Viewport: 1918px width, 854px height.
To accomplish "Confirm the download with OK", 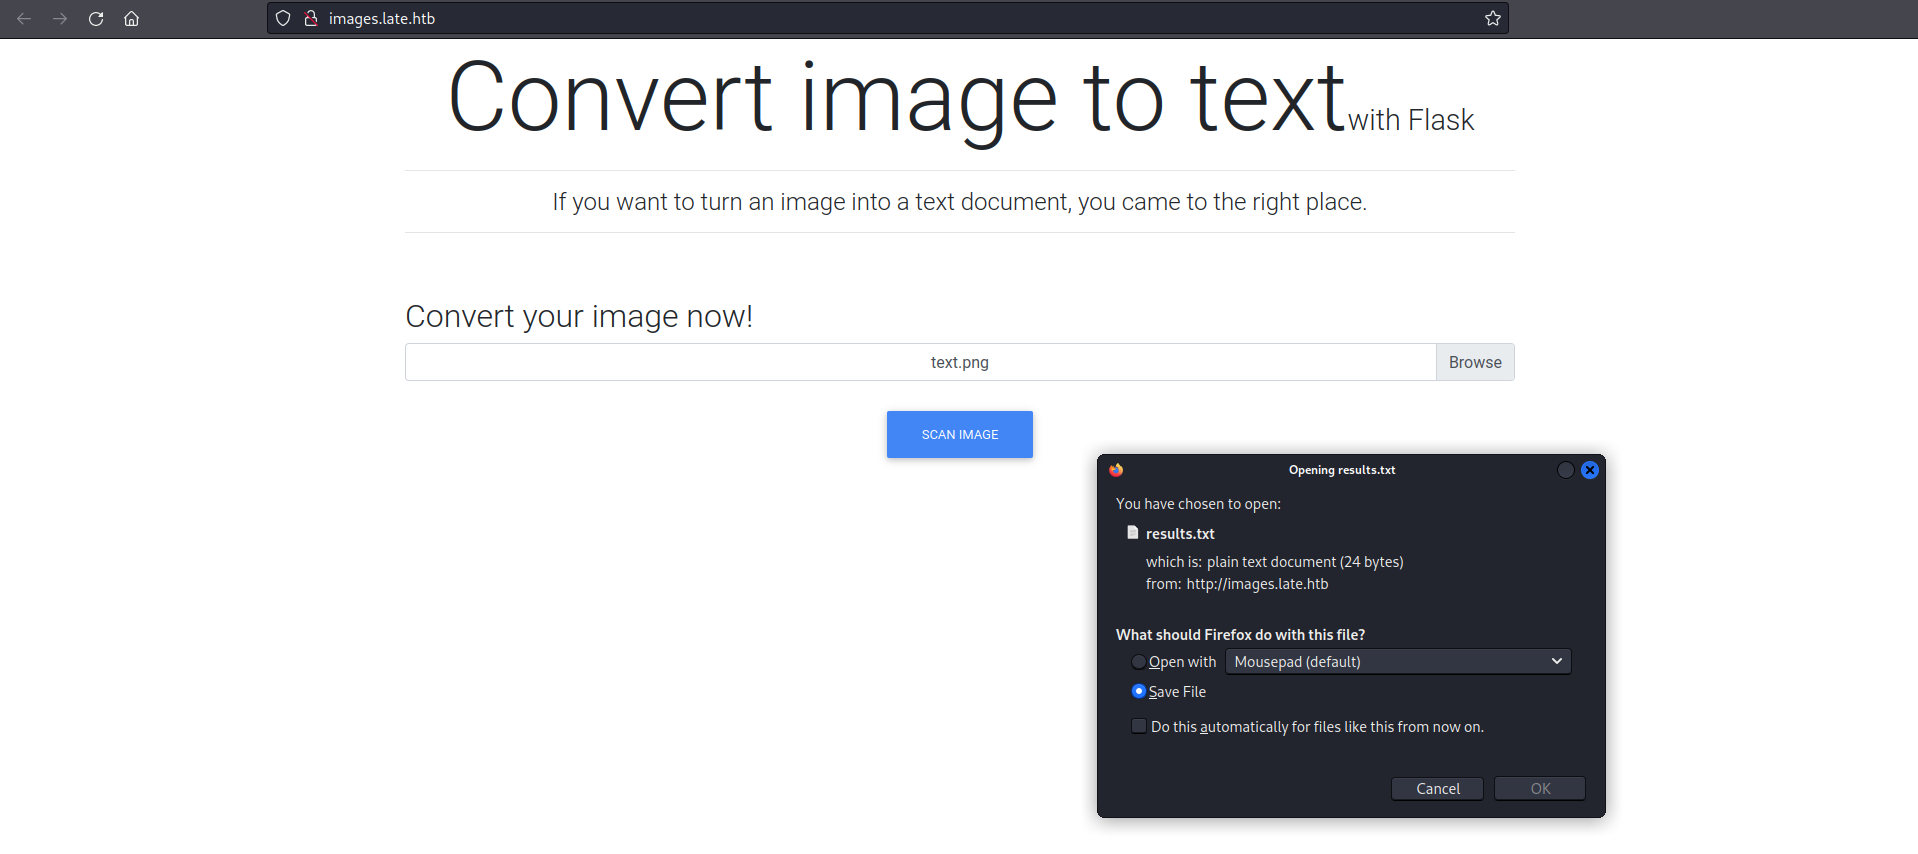I will pos(1539,789).
